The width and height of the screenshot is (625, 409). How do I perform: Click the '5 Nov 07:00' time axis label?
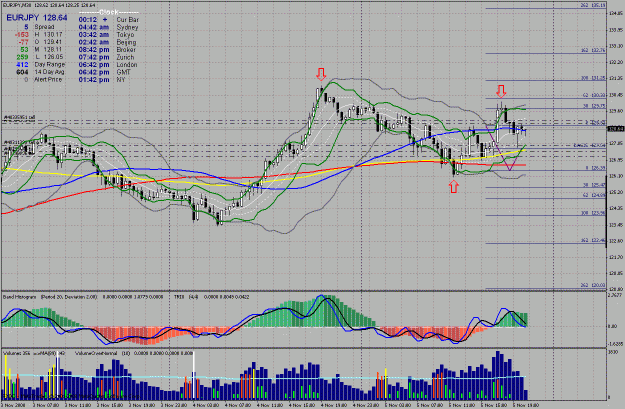click(429, 405)
